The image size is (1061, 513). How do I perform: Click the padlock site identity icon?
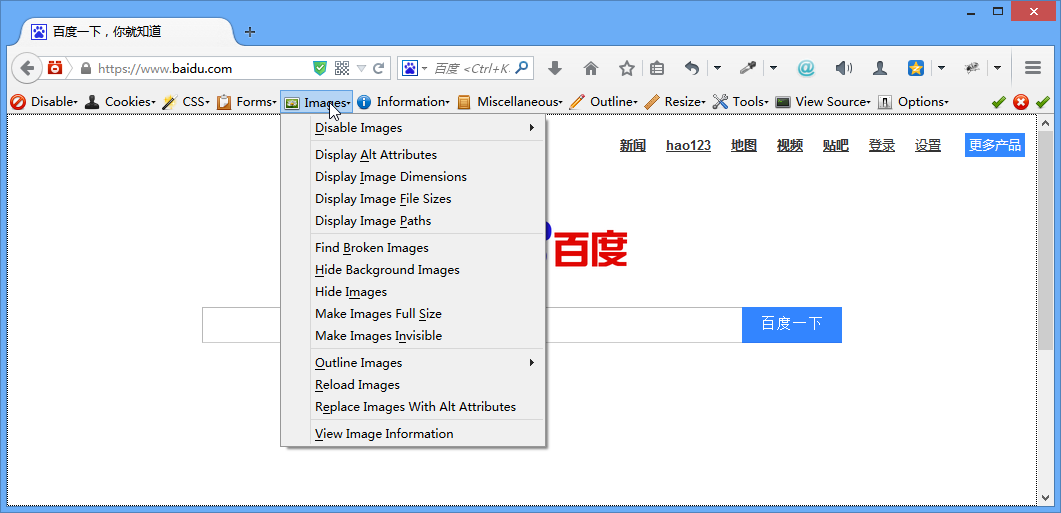click(85, 68)
